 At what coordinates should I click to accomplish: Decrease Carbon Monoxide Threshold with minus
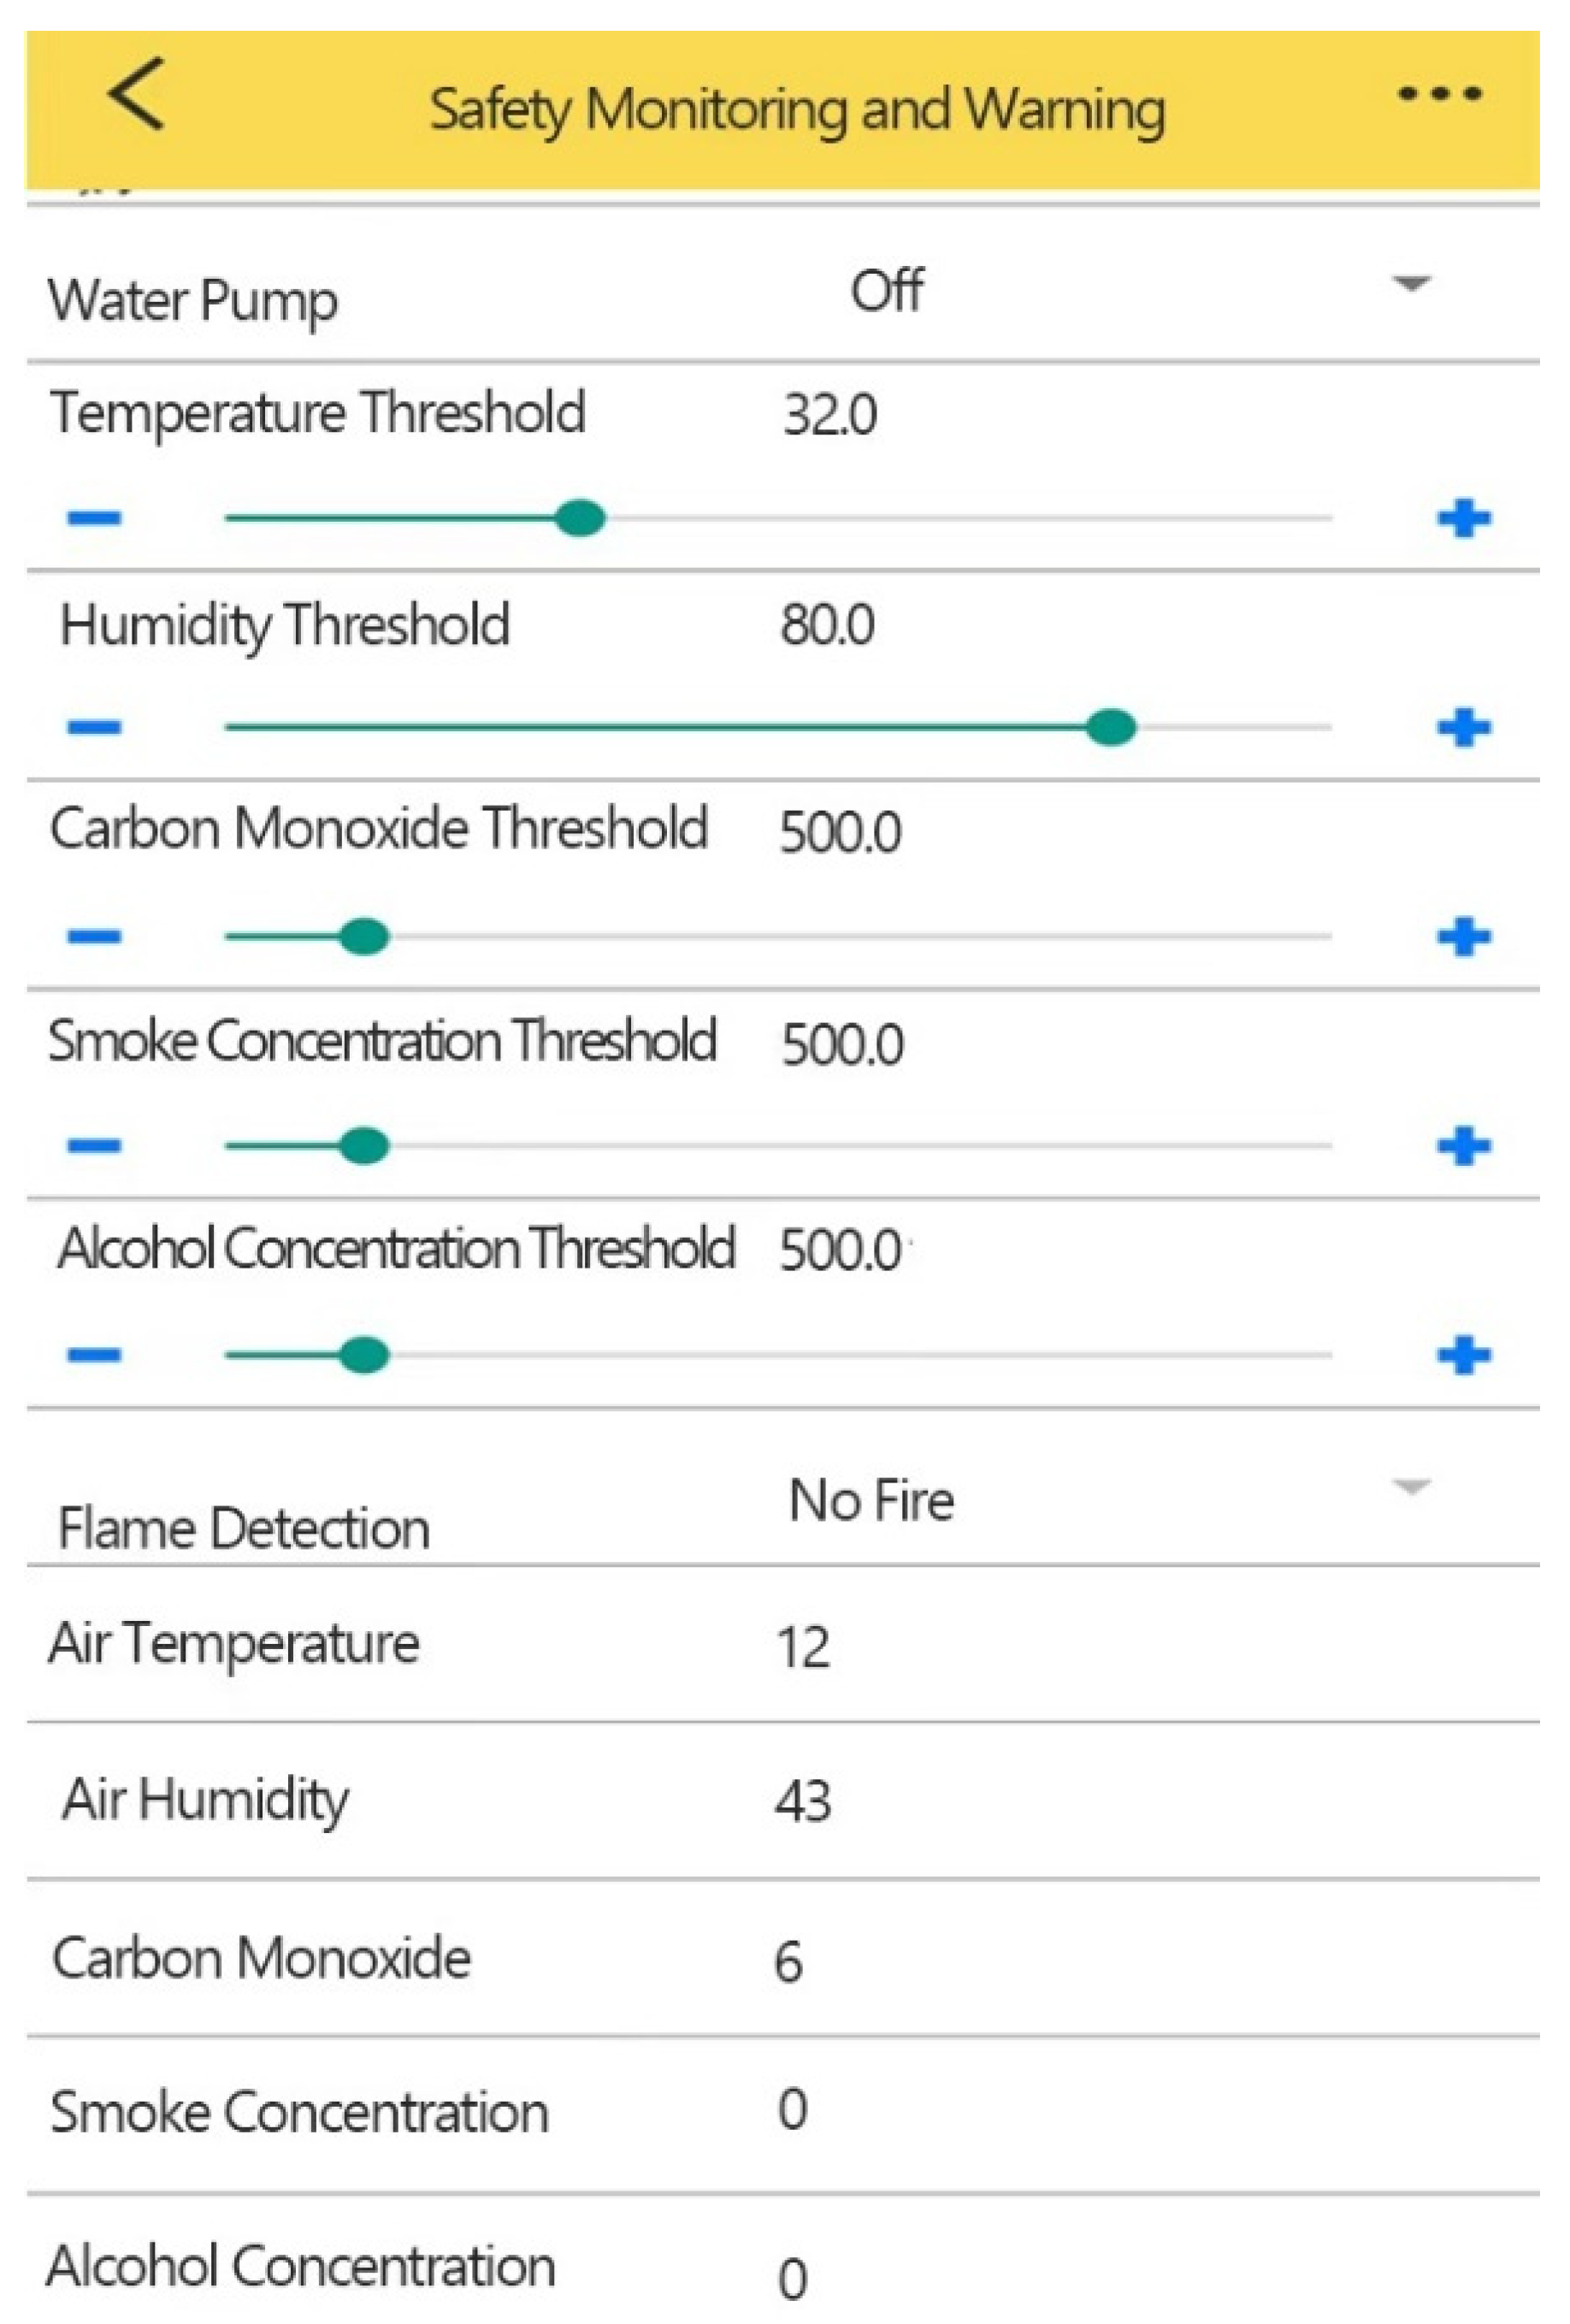95,937
